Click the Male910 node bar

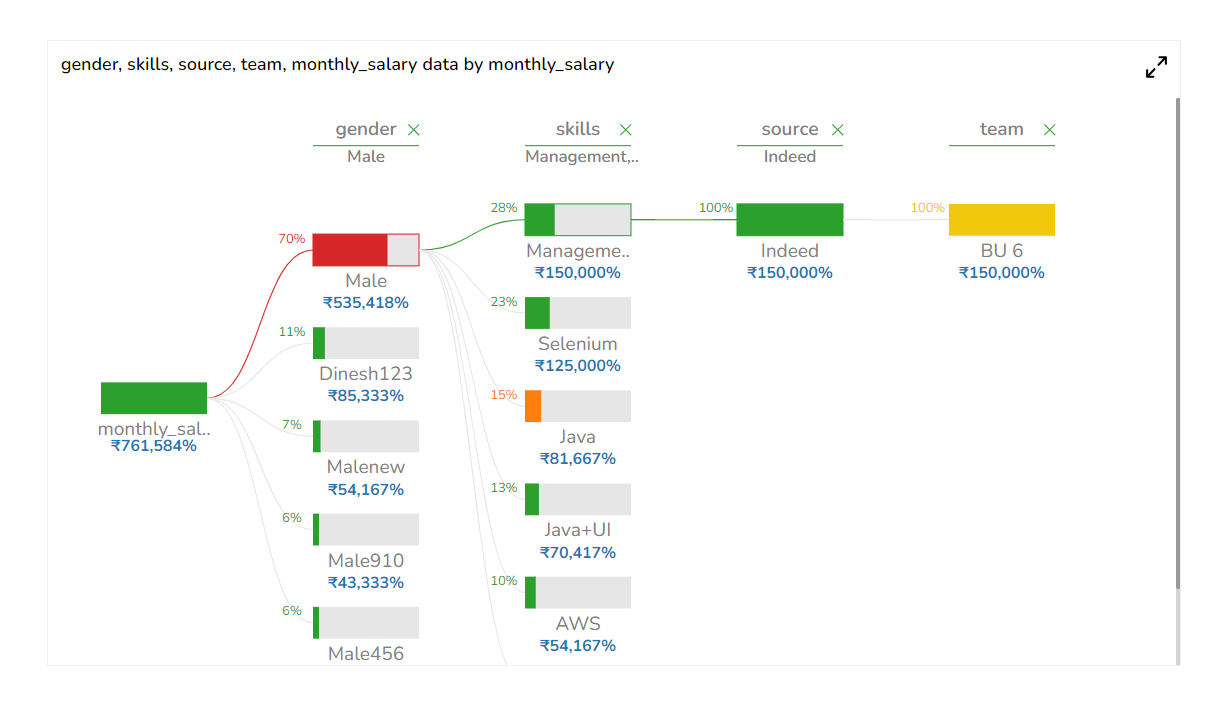tap(365, 530)
